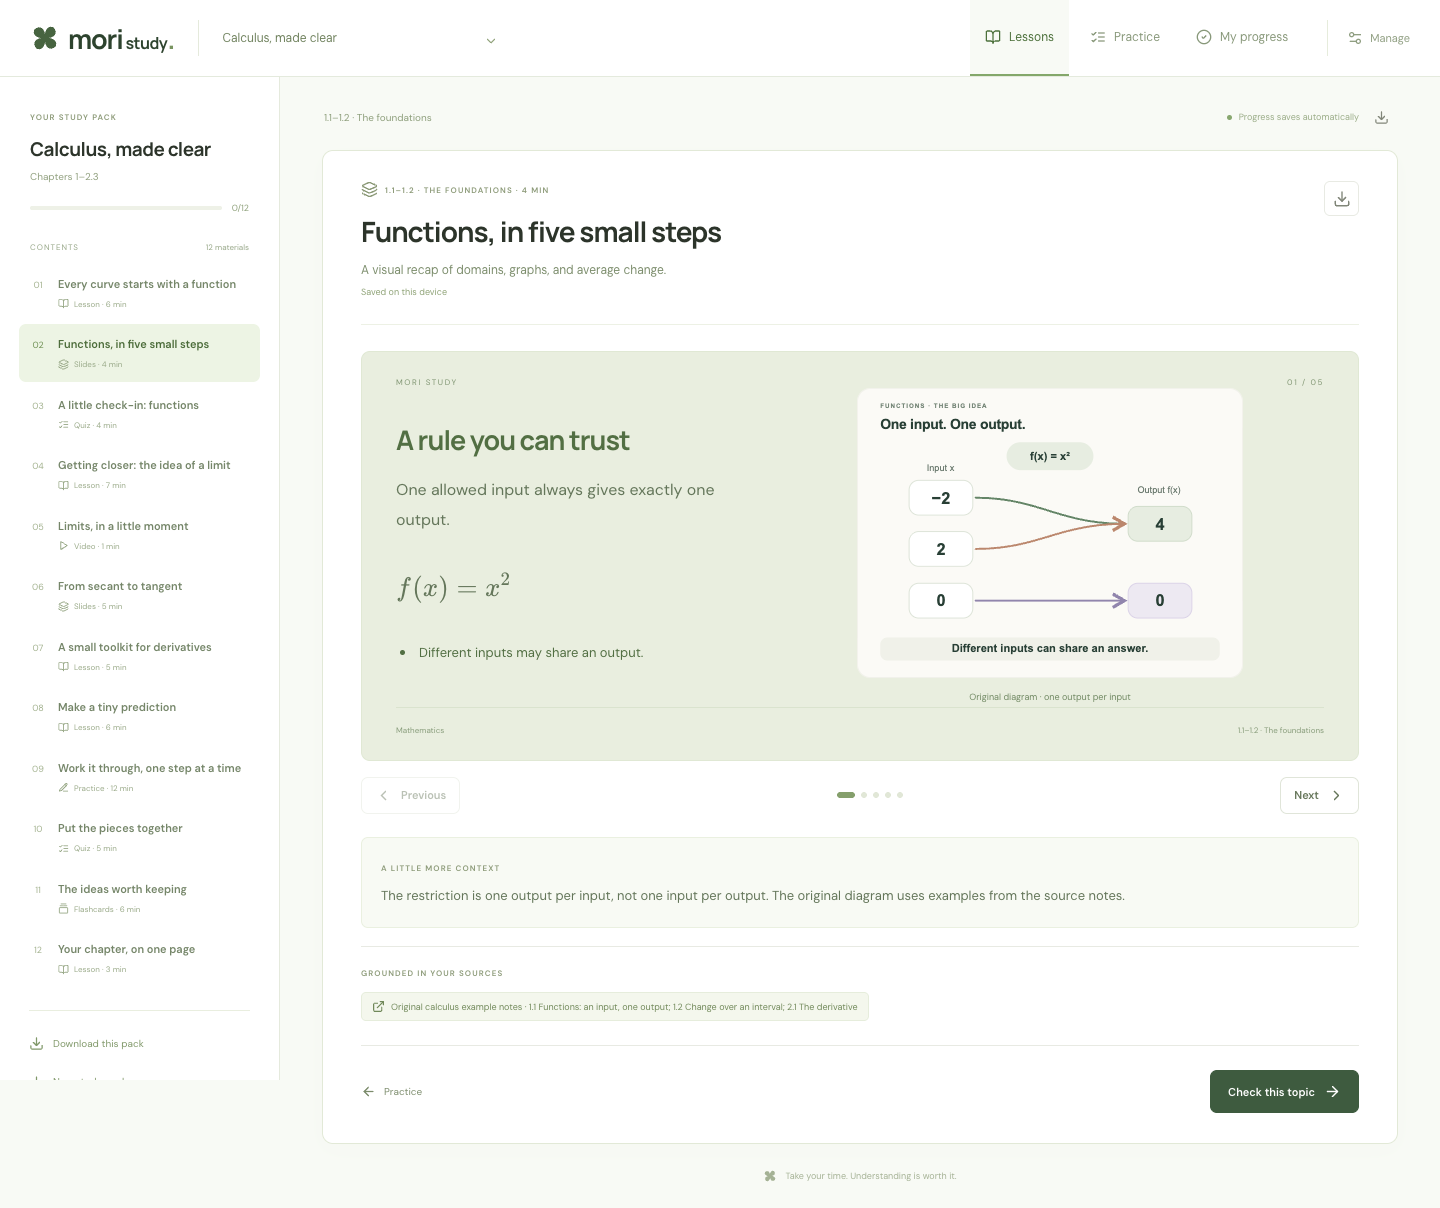
Task: Open the Practice tab in top navigation
Action: click(1125, 37)
